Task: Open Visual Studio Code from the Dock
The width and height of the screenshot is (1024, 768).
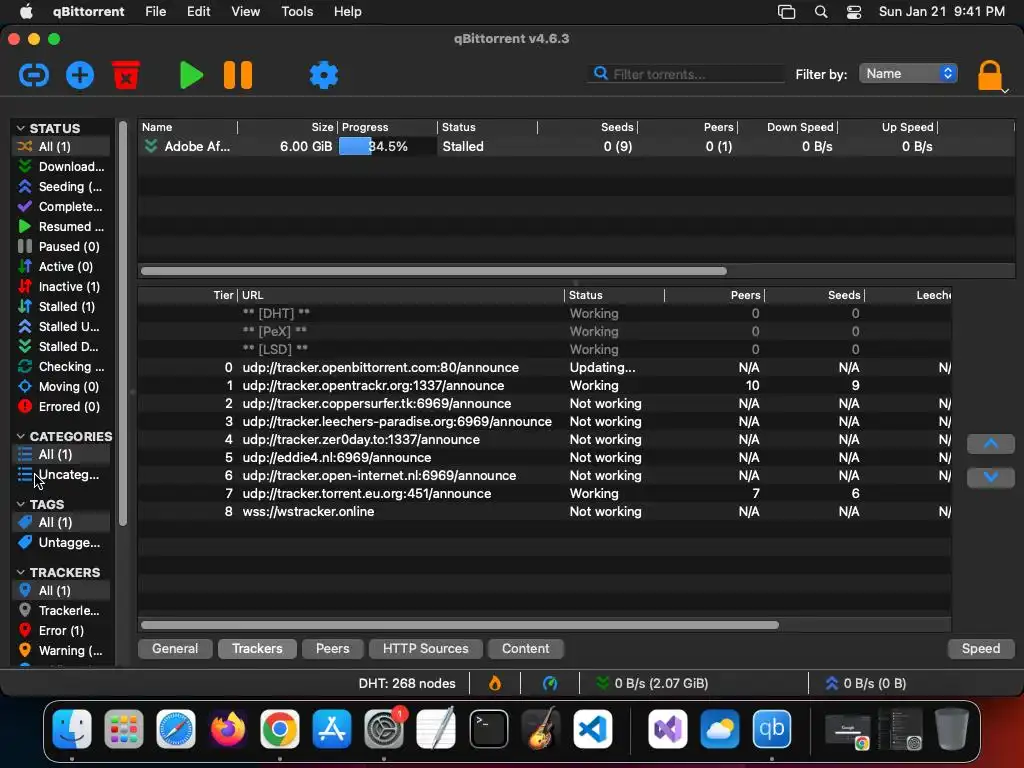Action: [x=592, y=729]
